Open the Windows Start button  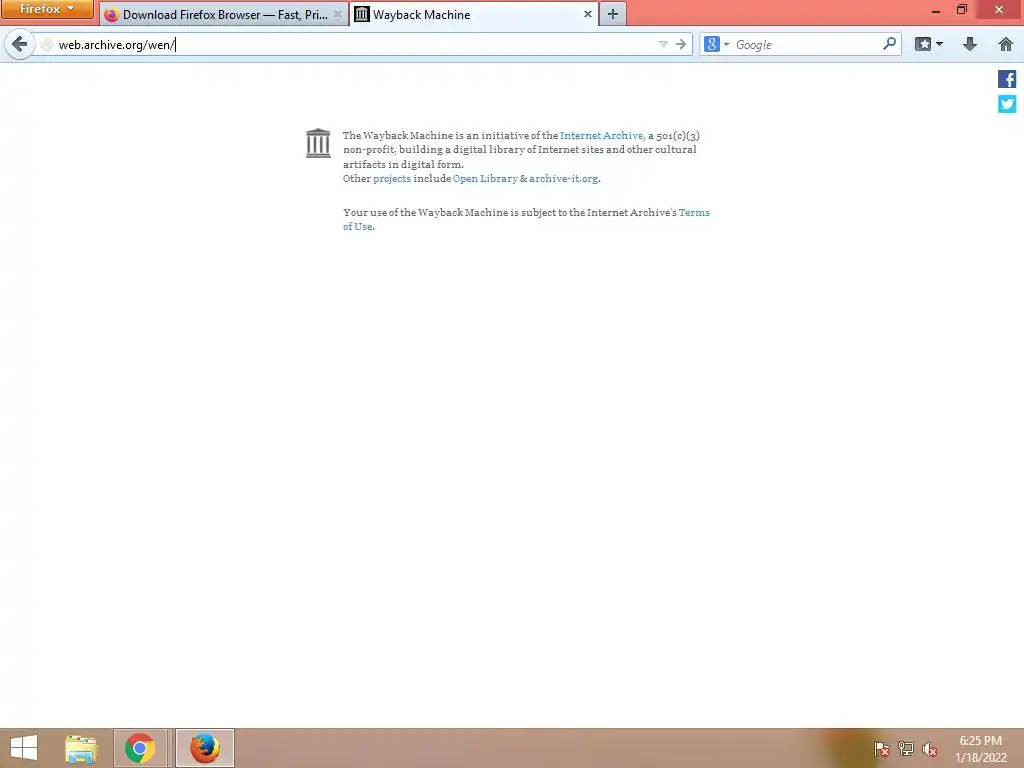click(24, 748)
